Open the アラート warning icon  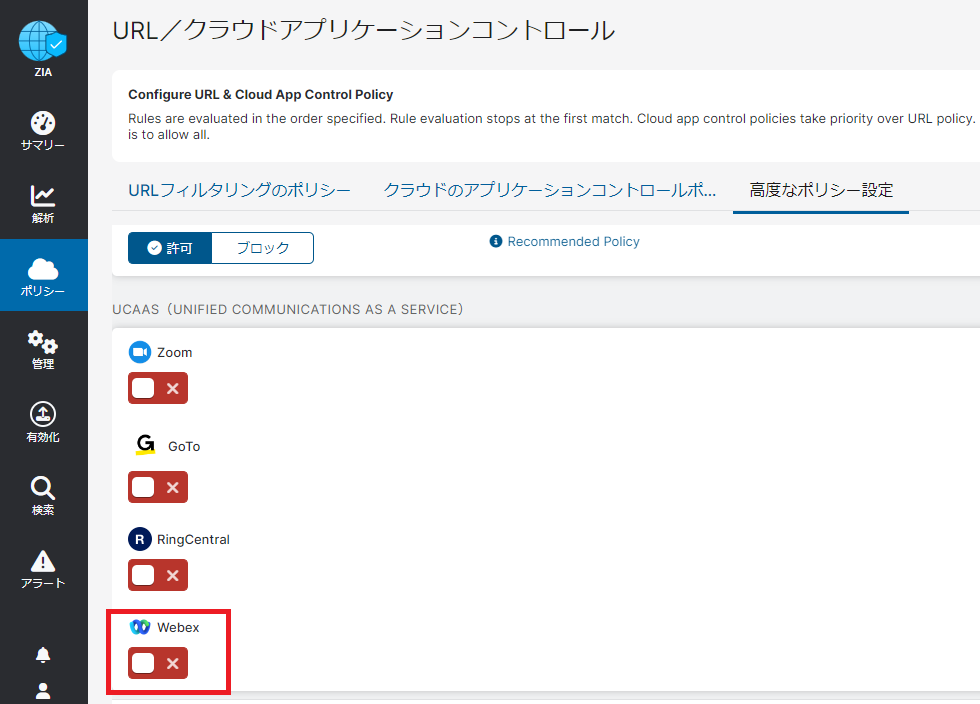42,561
